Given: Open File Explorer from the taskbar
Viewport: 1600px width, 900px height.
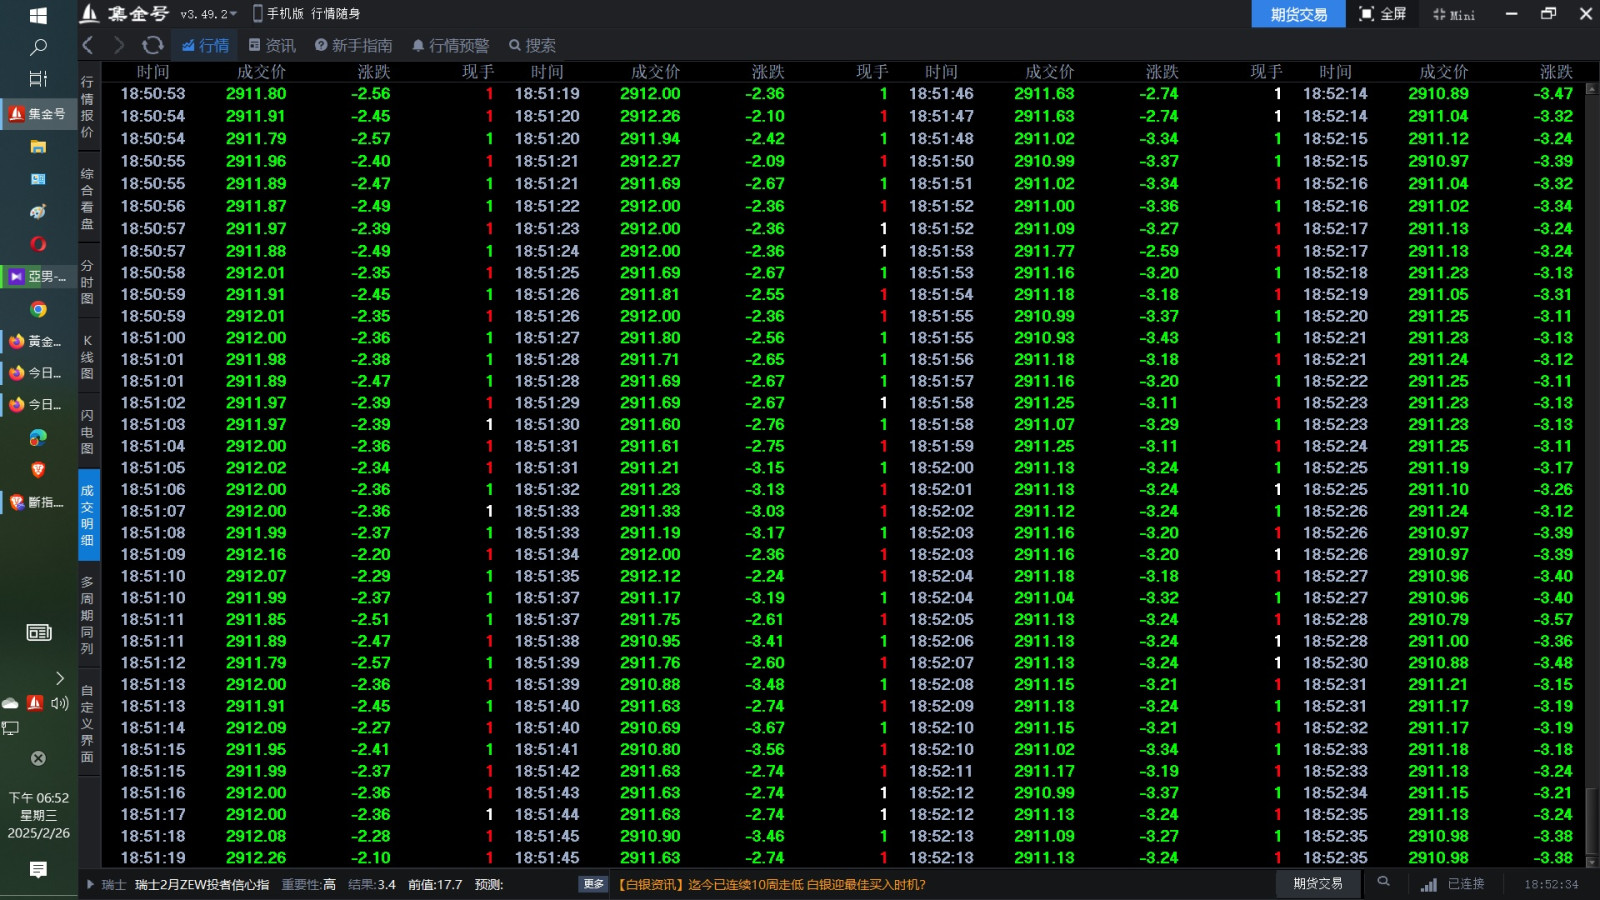Looking at the screenshot, I should tap(38, 146).
